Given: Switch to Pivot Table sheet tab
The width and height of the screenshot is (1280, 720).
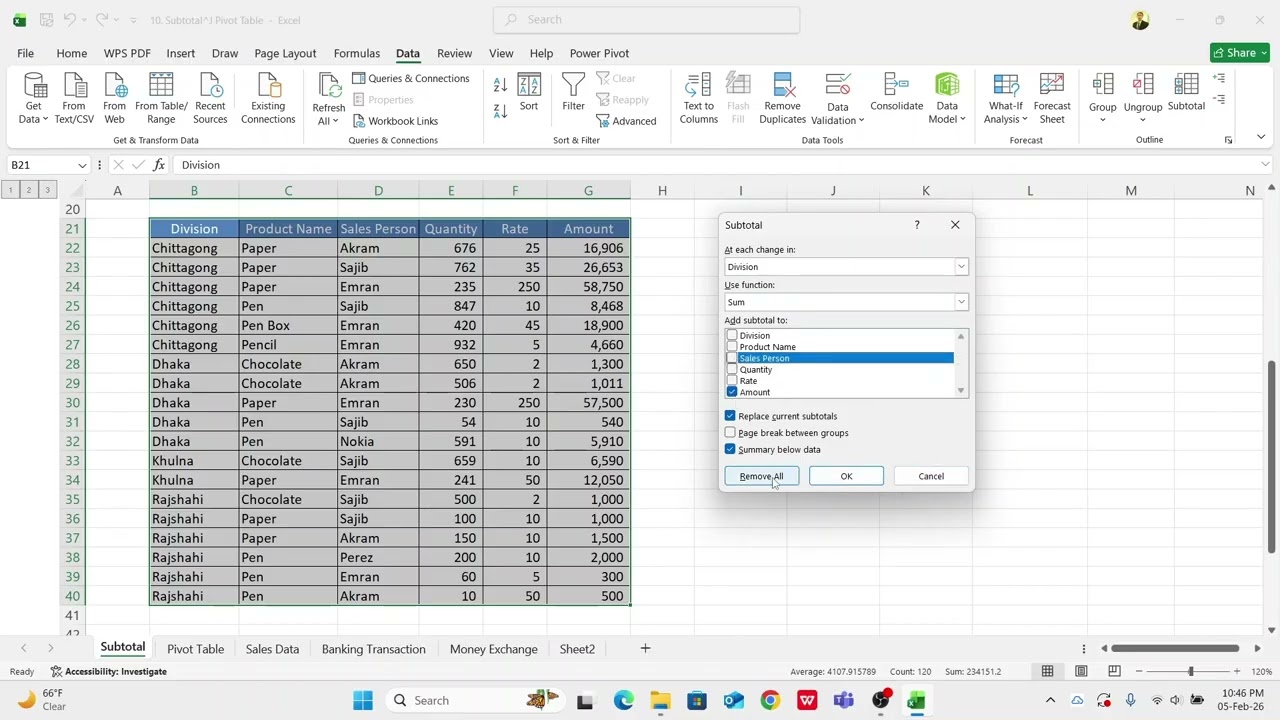Looking at the screenshot, I should point(196,649).
